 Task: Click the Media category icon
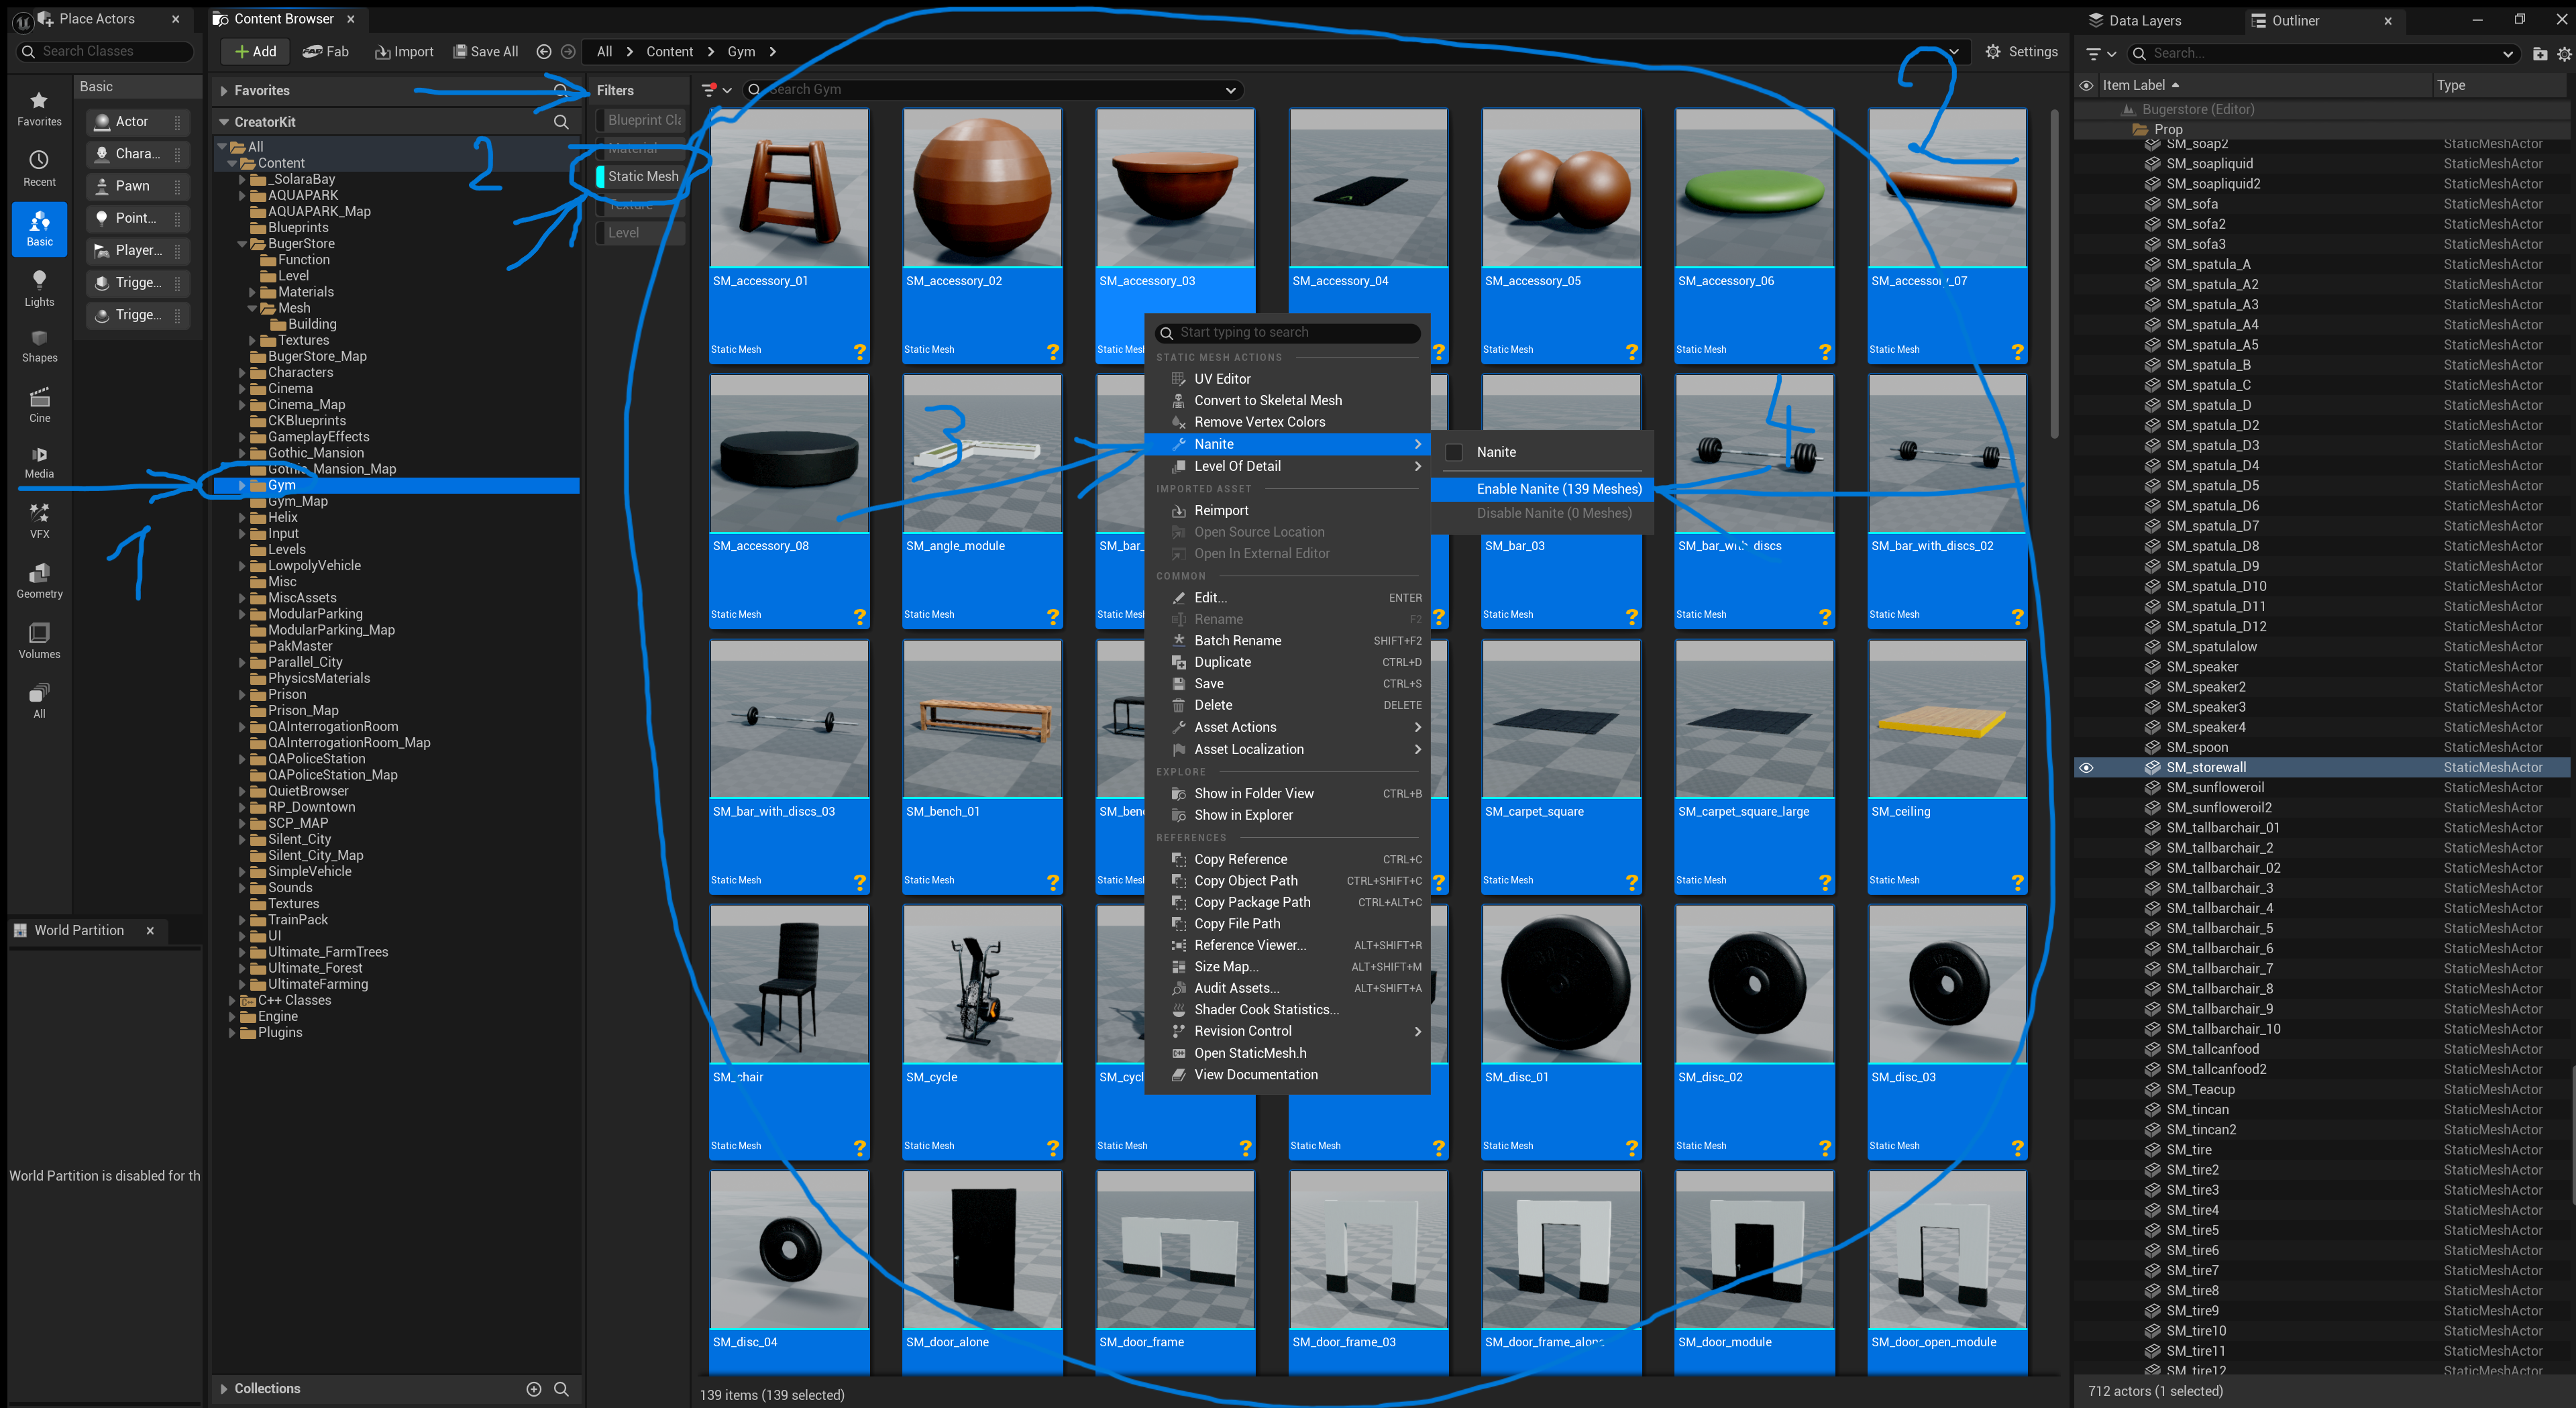(39, 462)
